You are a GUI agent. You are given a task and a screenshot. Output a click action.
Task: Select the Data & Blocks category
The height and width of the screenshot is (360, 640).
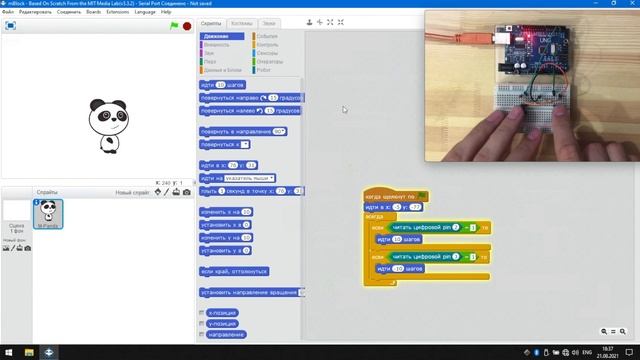coord(222,70)
